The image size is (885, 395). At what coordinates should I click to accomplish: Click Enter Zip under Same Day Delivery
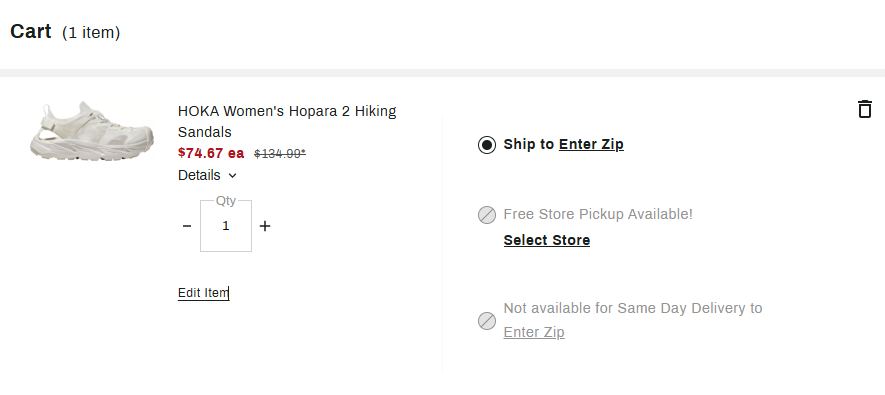pyautogui.click(x=534, y=332)
